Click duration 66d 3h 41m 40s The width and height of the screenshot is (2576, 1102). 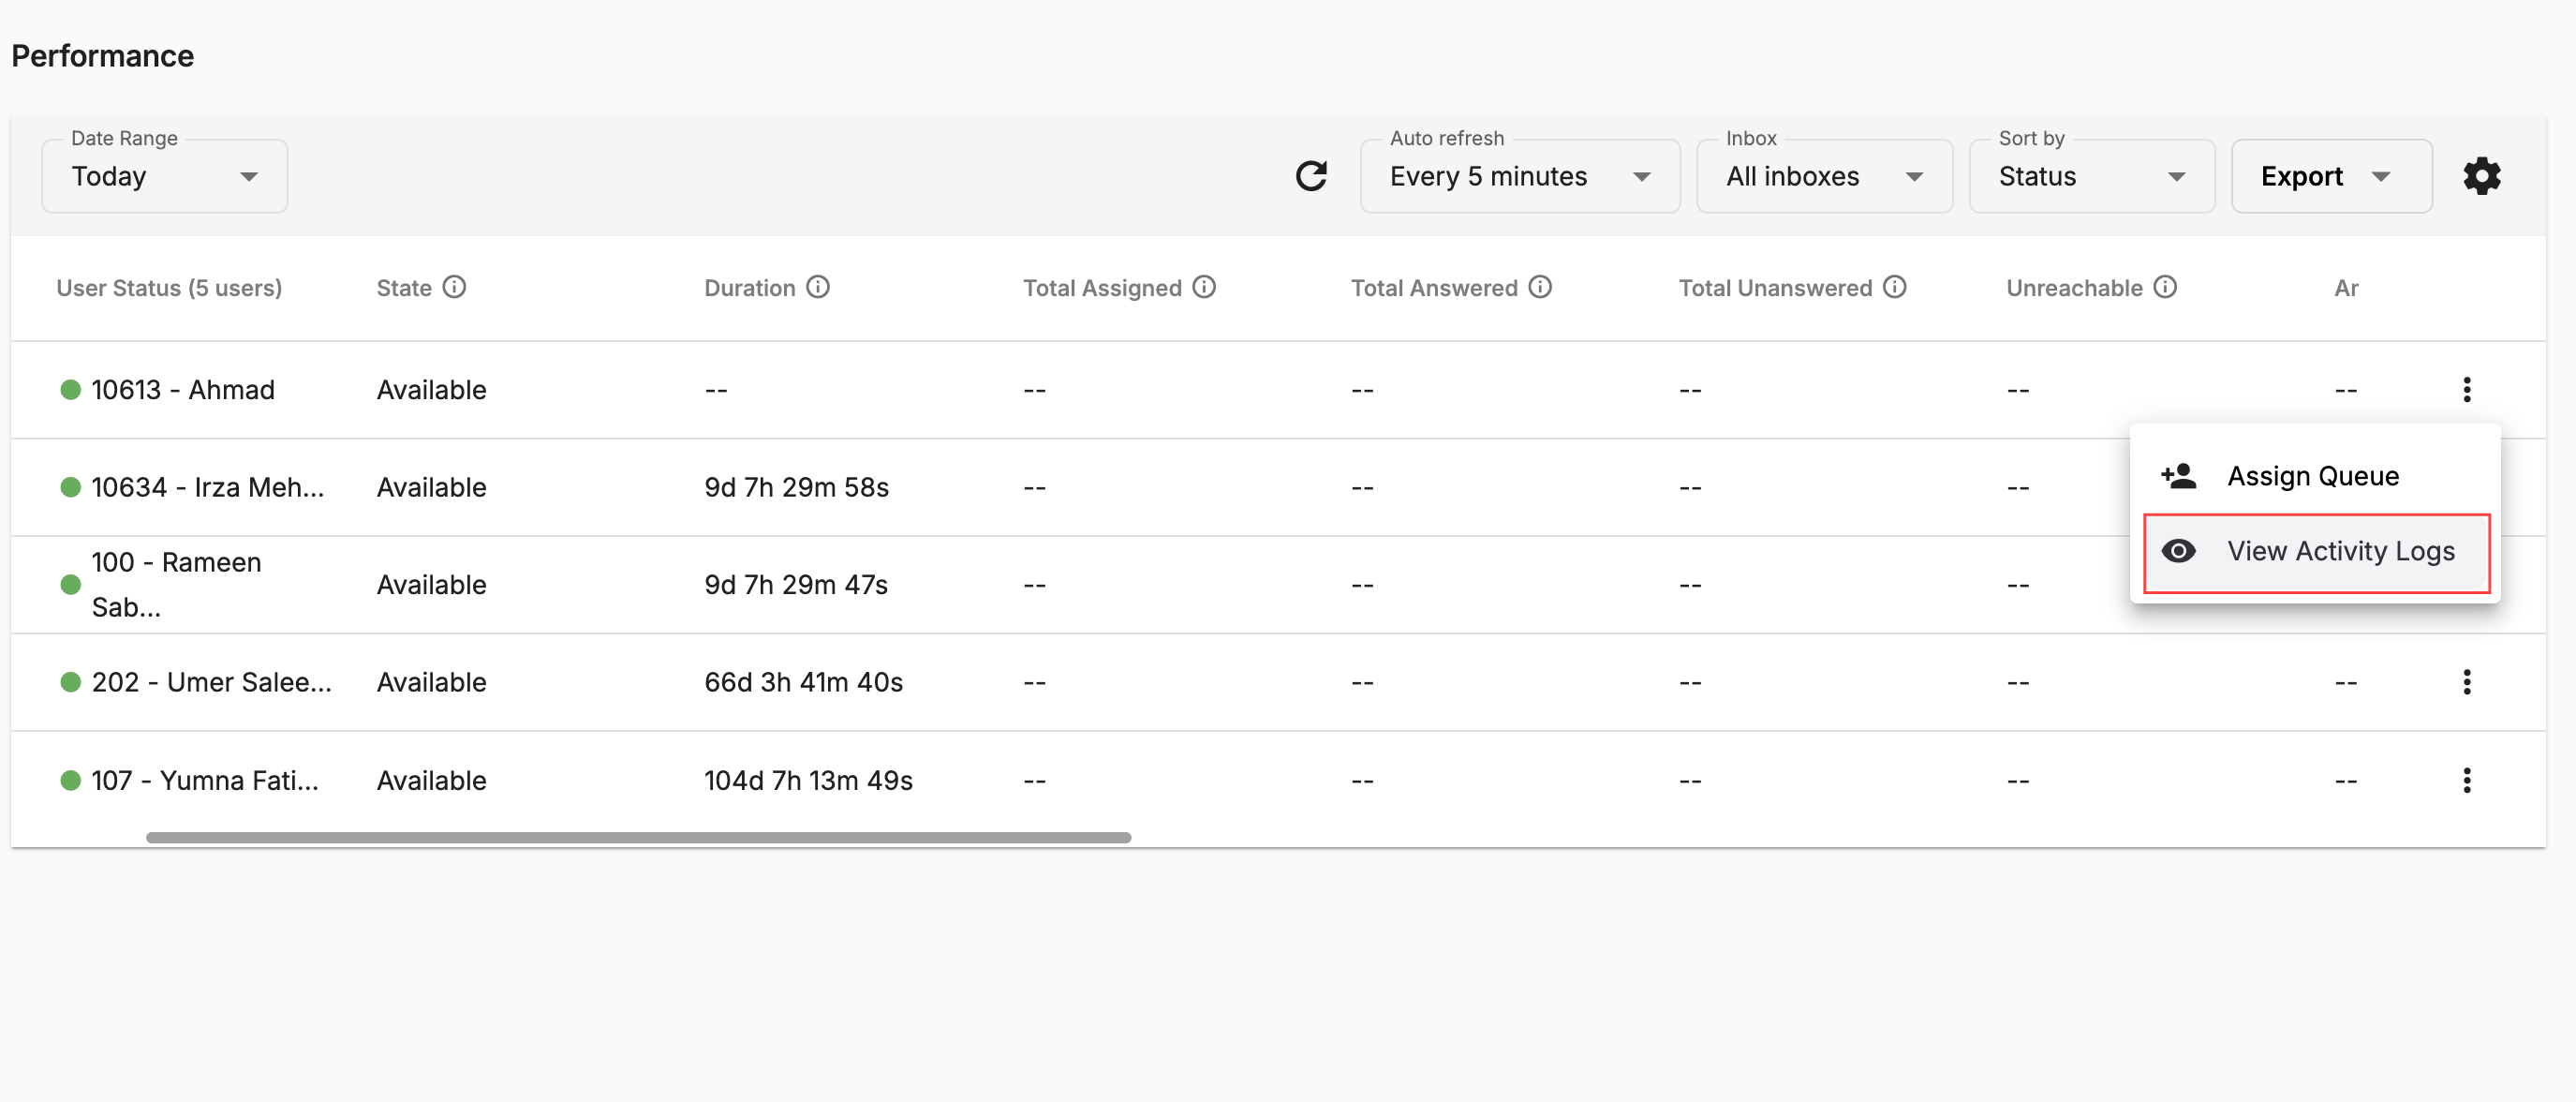[x=803, y=682]
